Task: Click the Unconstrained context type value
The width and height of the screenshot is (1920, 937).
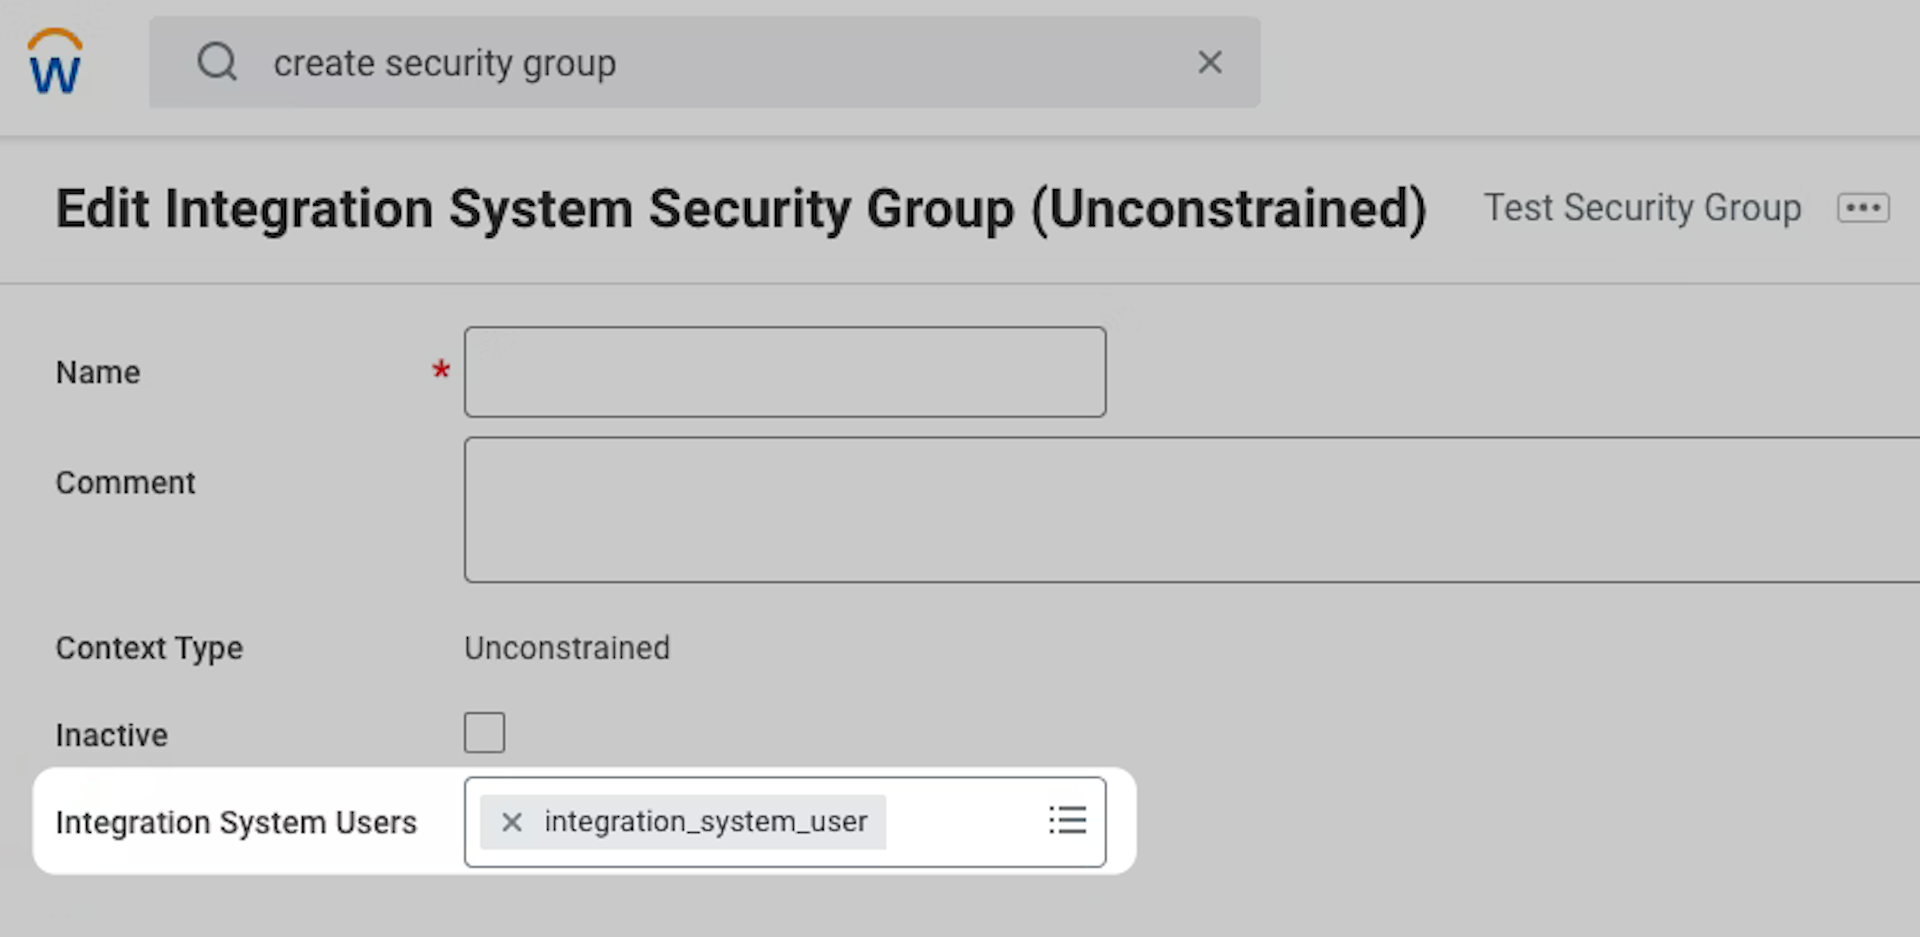Action: 567,649
